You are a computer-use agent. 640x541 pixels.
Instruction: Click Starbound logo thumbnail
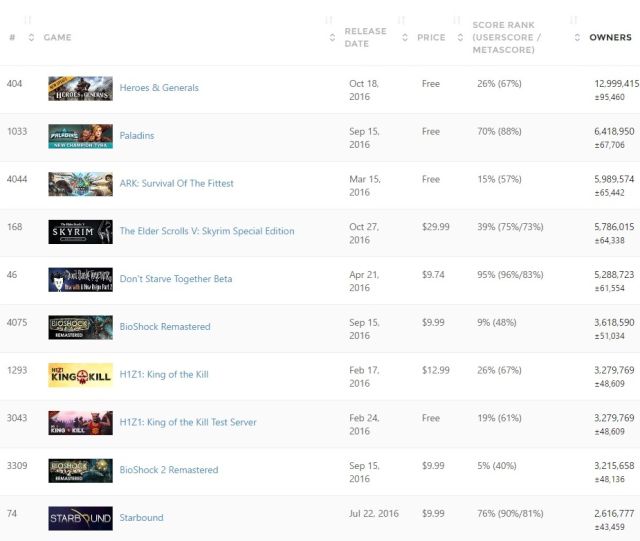pos(80,518)
